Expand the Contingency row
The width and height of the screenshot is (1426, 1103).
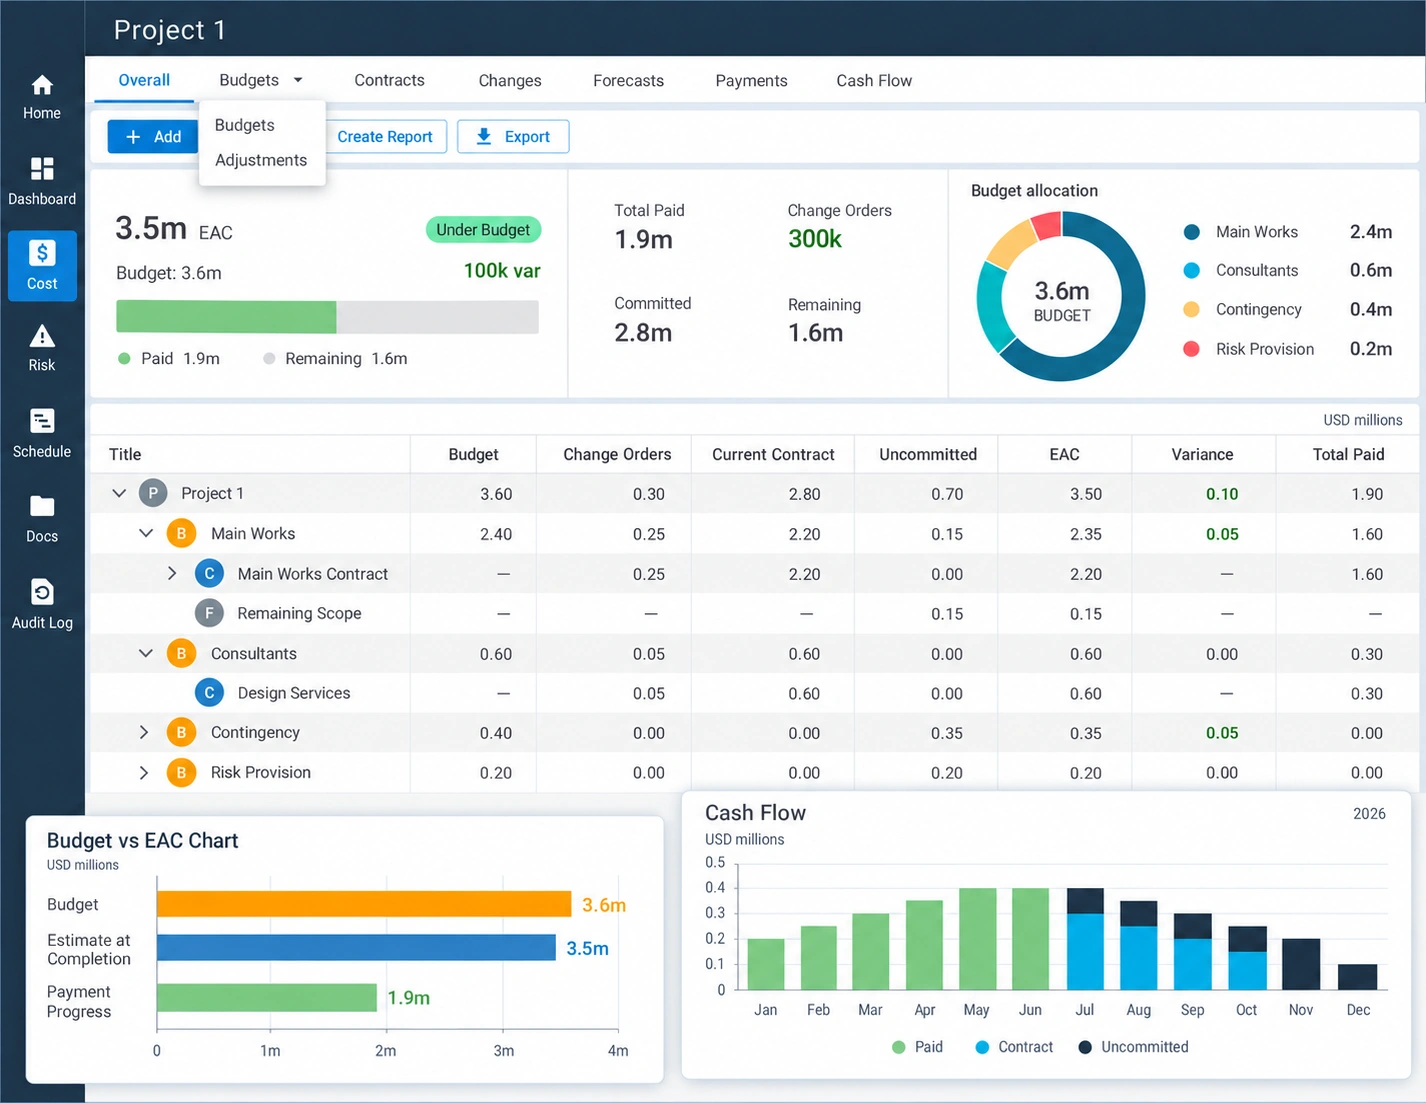click(x=144, y=732)
